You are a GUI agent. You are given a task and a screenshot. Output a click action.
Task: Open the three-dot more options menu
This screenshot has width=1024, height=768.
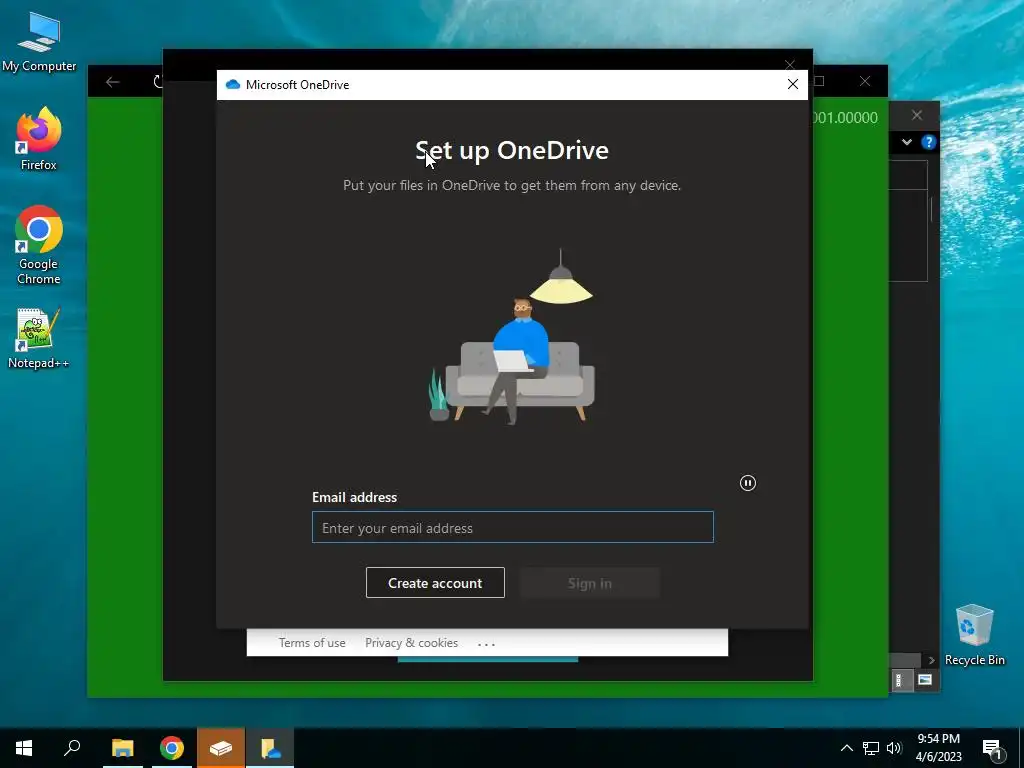(487, 644)
